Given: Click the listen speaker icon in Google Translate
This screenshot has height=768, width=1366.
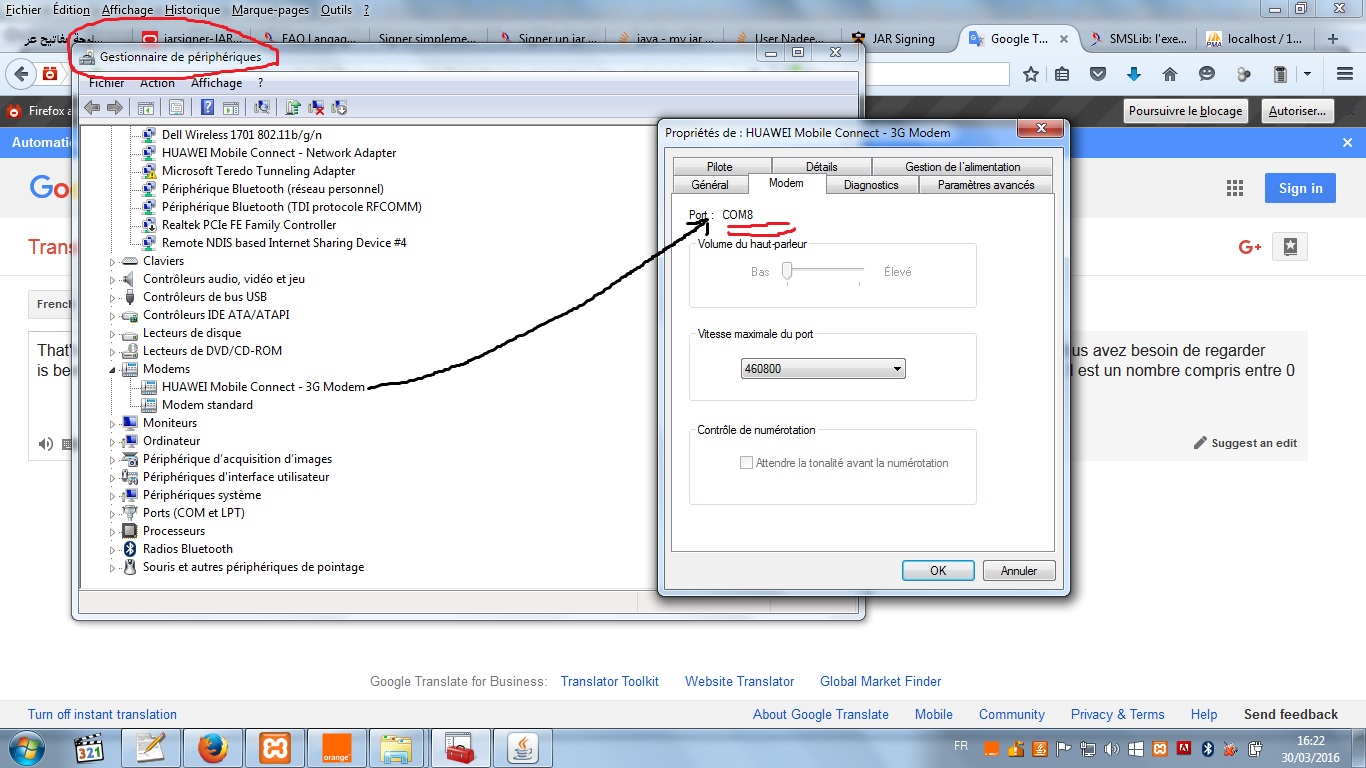Looking at the screenshot, I should pos(46,444).
